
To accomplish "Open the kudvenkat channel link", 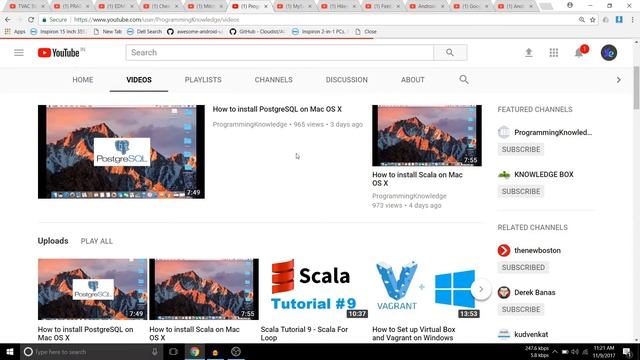I will coord(531,334).
